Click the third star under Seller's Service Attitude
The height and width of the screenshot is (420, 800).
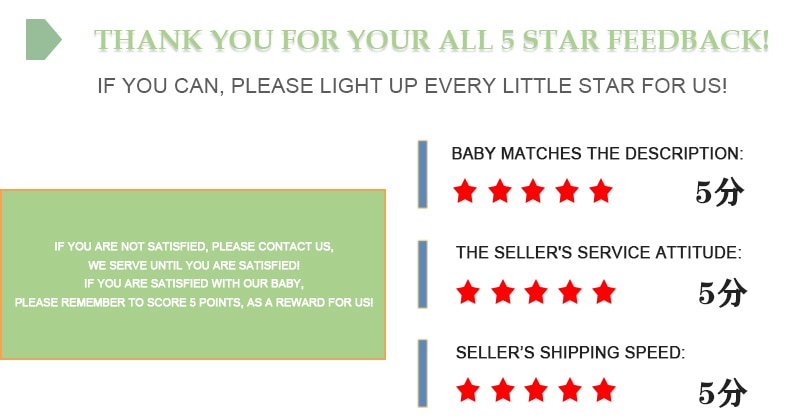coord(536,292)
